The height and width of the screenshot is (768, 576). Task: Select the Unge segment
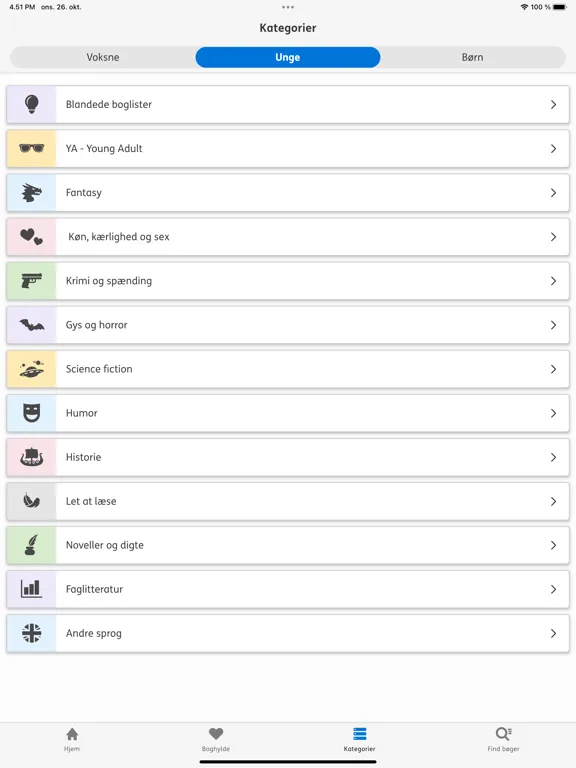click(x=288, y=57)
